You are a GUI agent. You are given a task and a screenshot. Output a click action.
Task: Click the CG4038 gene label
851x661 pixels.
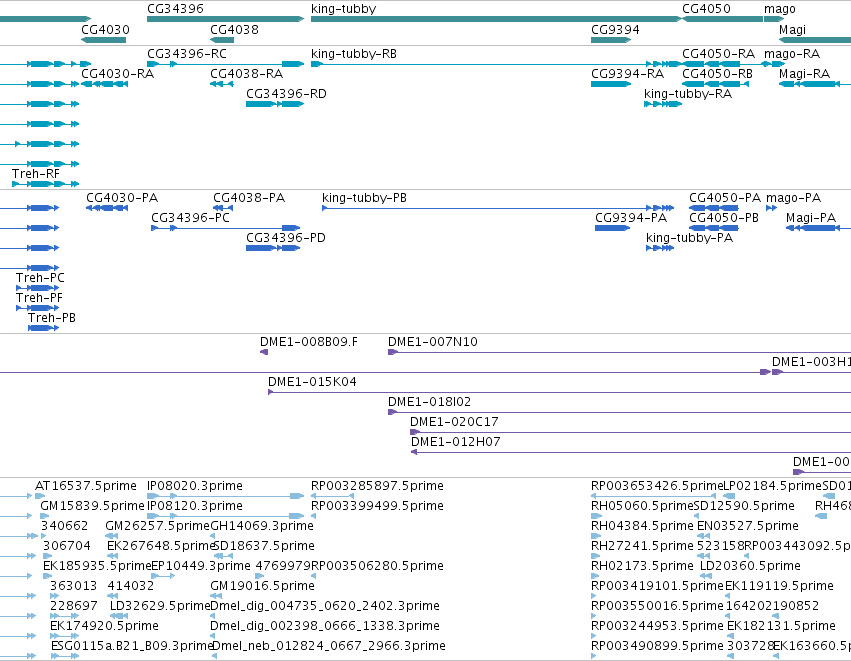point(234,29)
